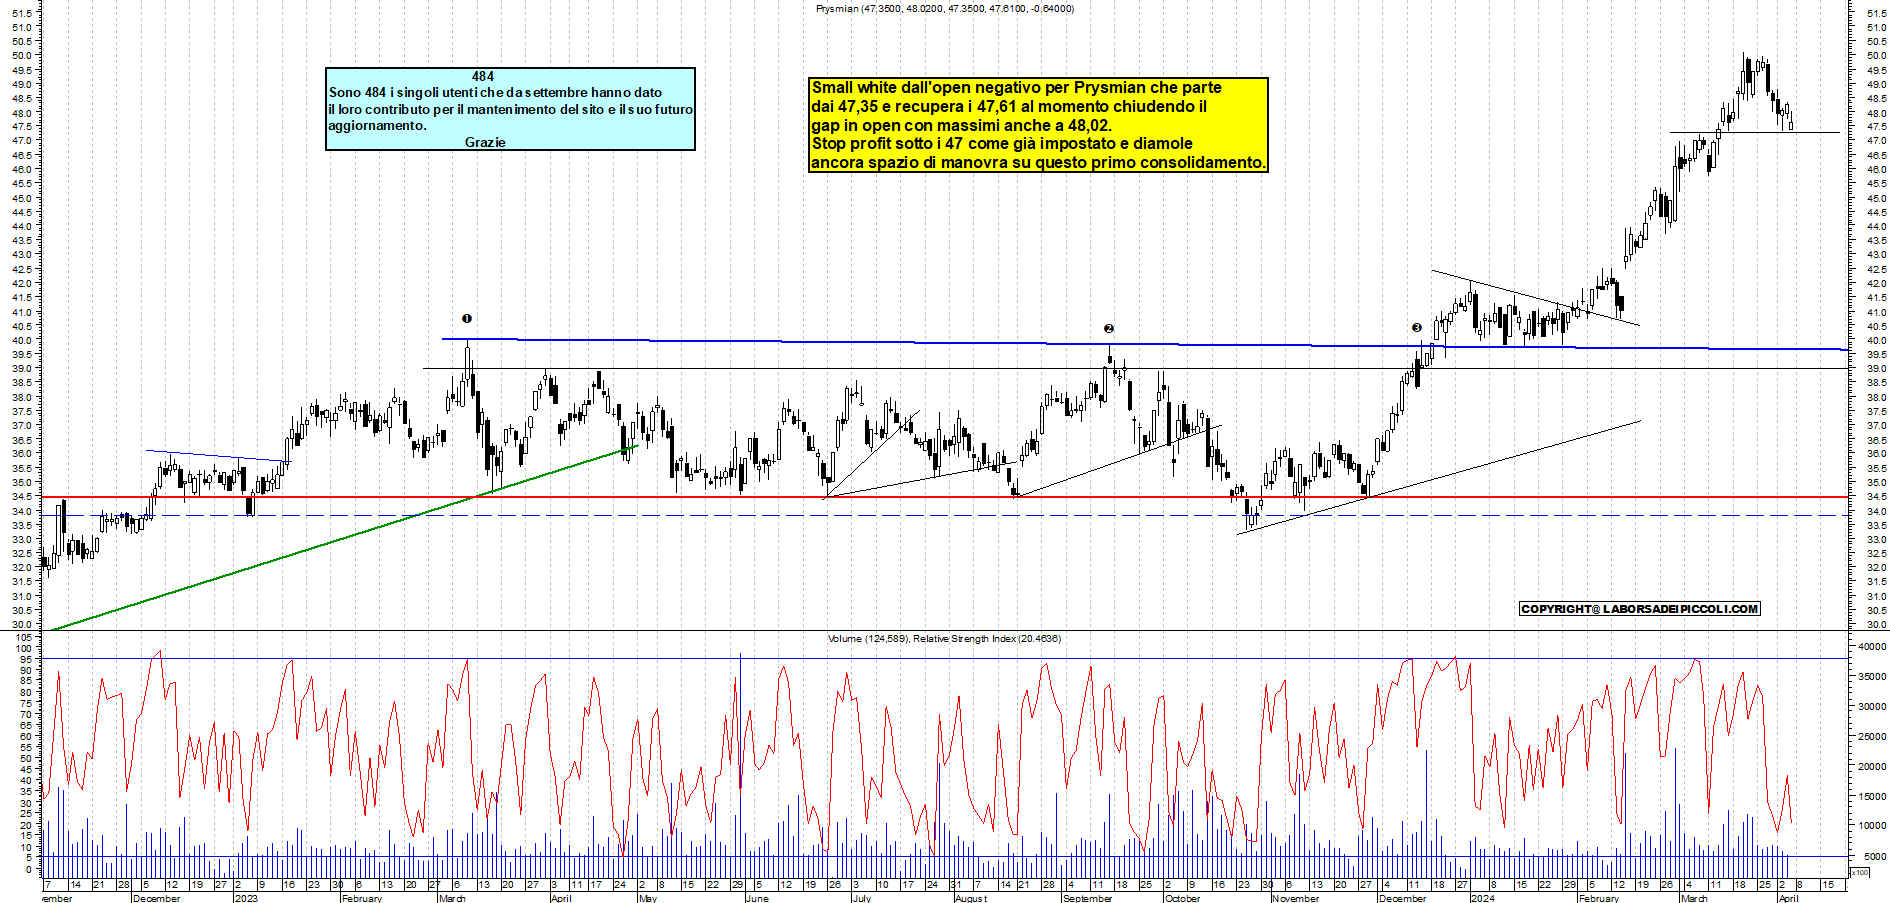Viewport: 1890px width, 903px height.
Task: Click the "October" label on the date axis
Action: pos(1183,898)
